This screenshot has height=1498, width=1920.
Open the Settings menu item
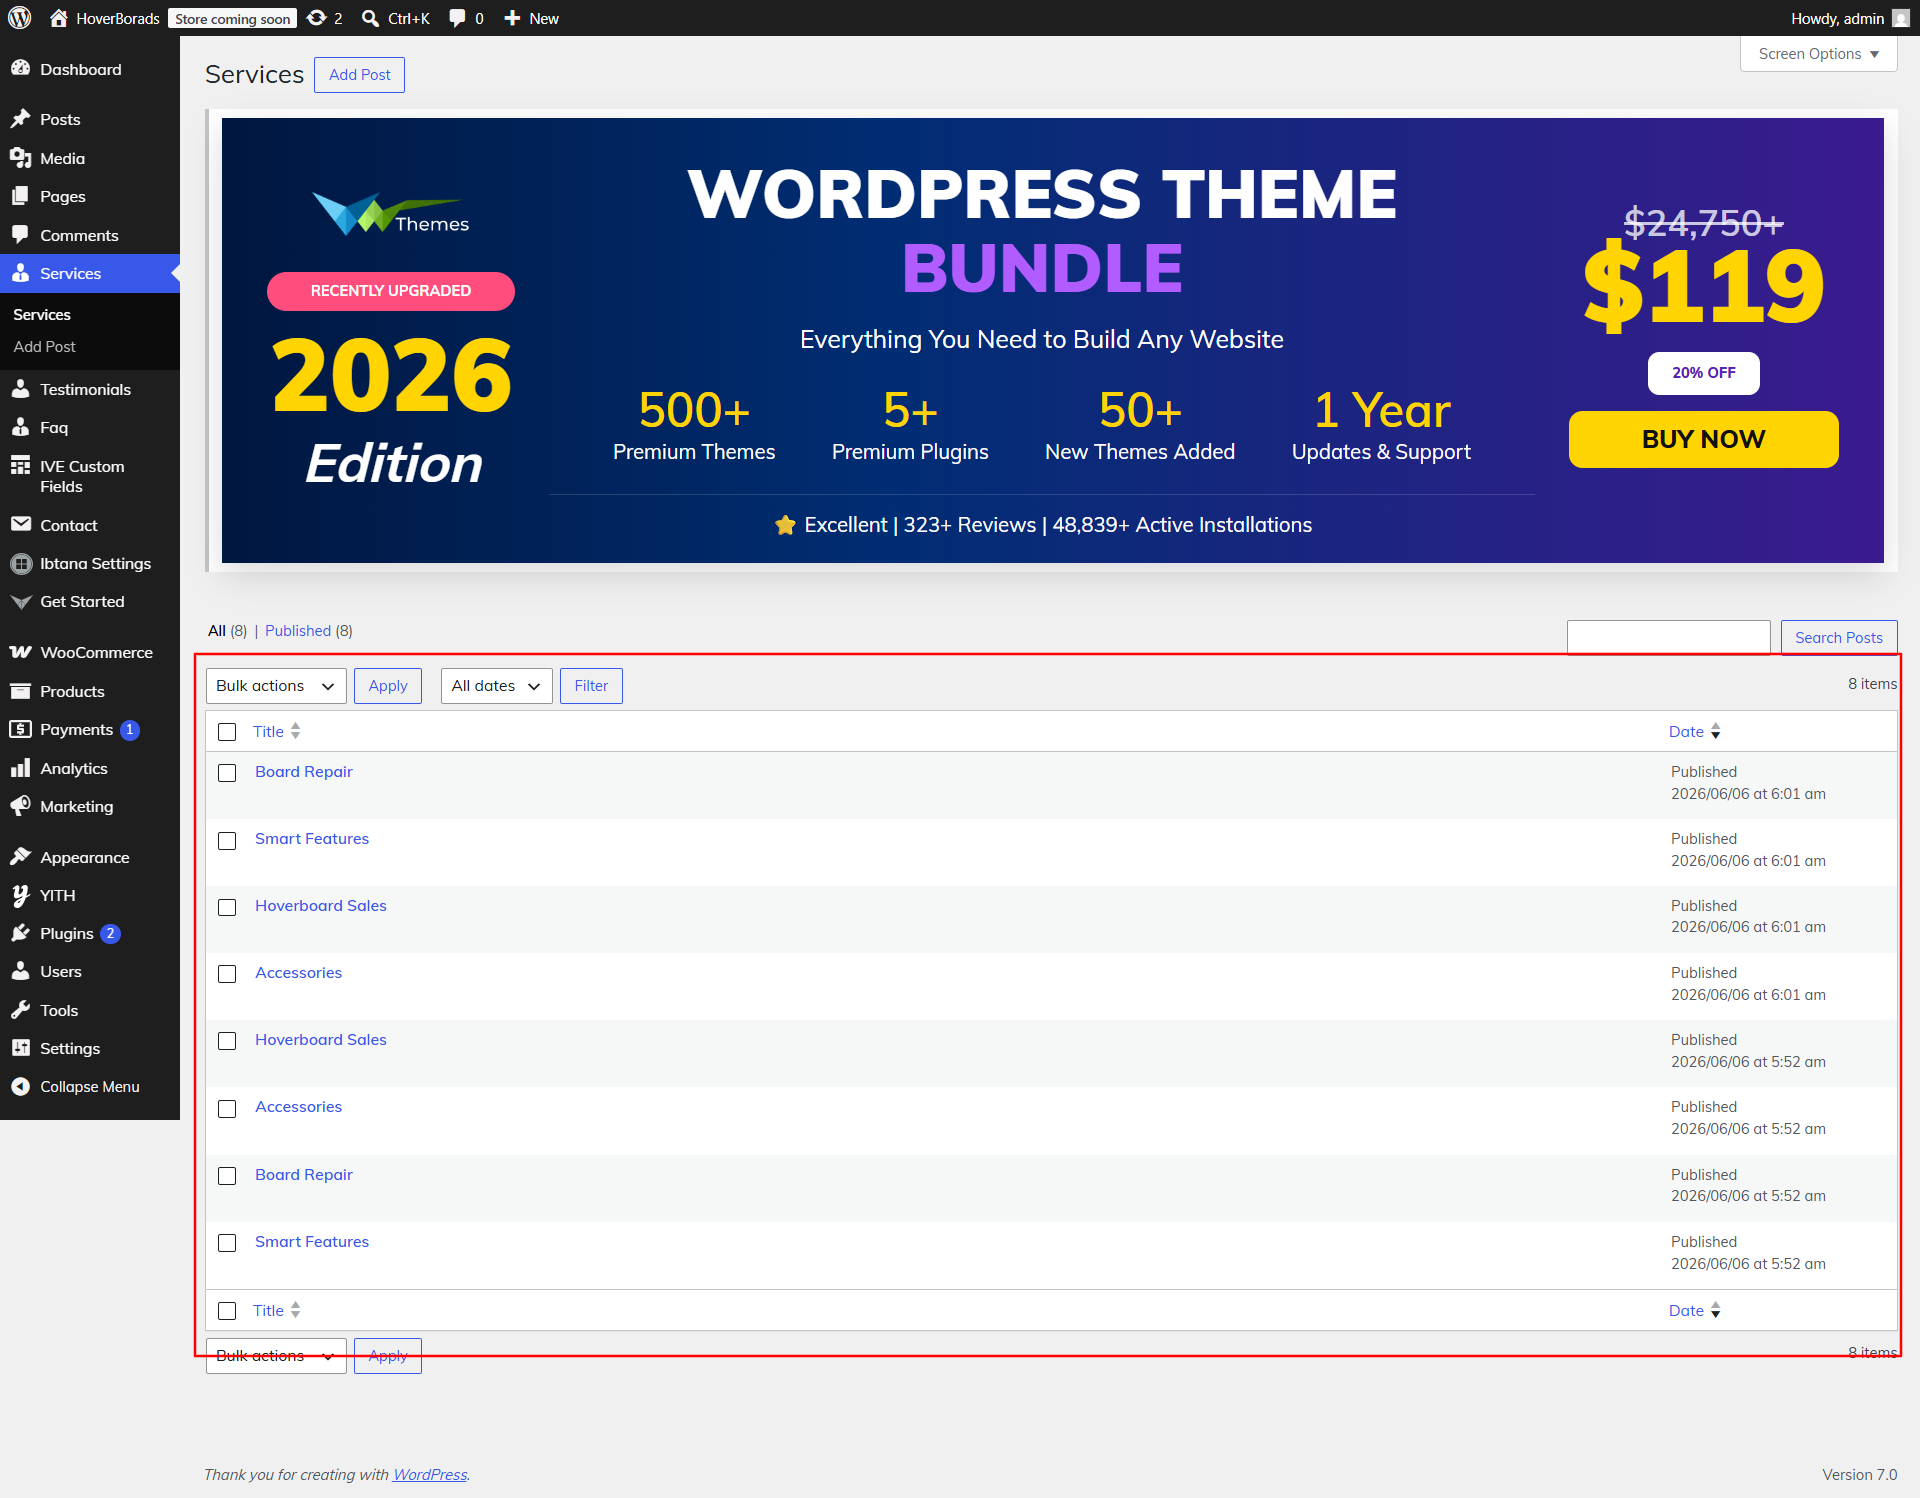pyautogui.click(x=90, y=1048)
